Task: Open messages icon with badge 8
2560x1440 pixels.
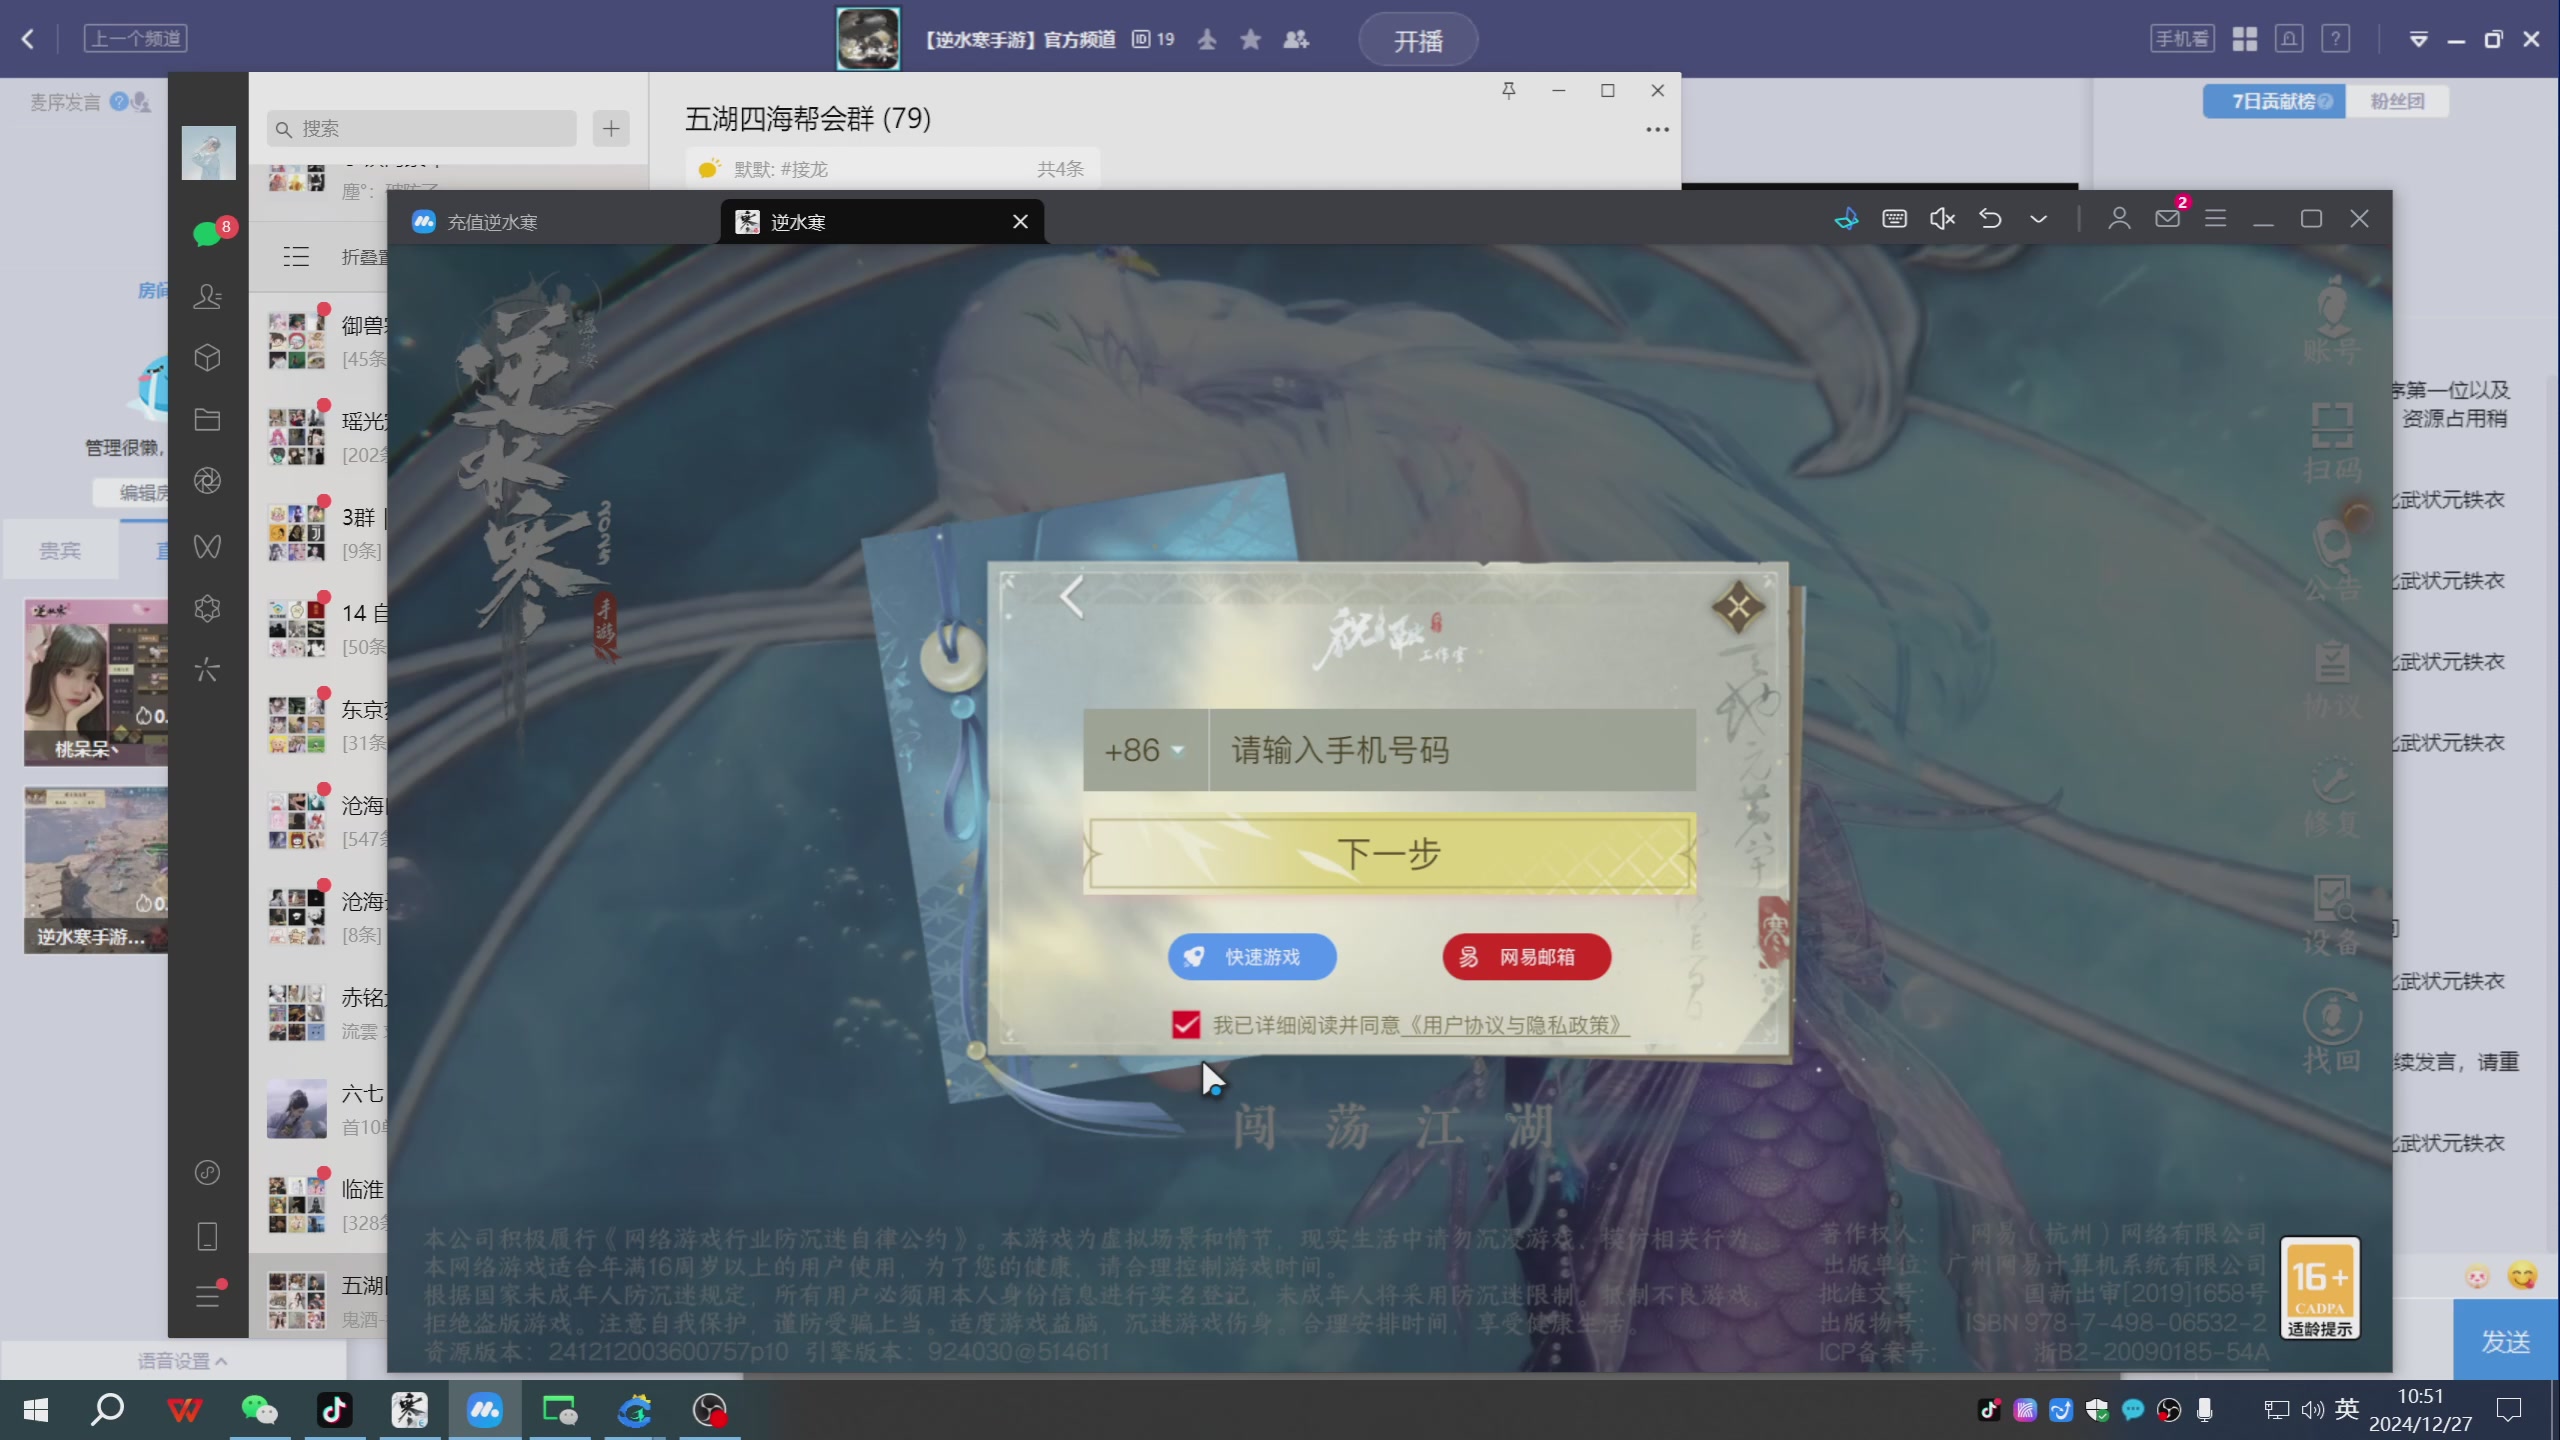Action: (208, 234)
